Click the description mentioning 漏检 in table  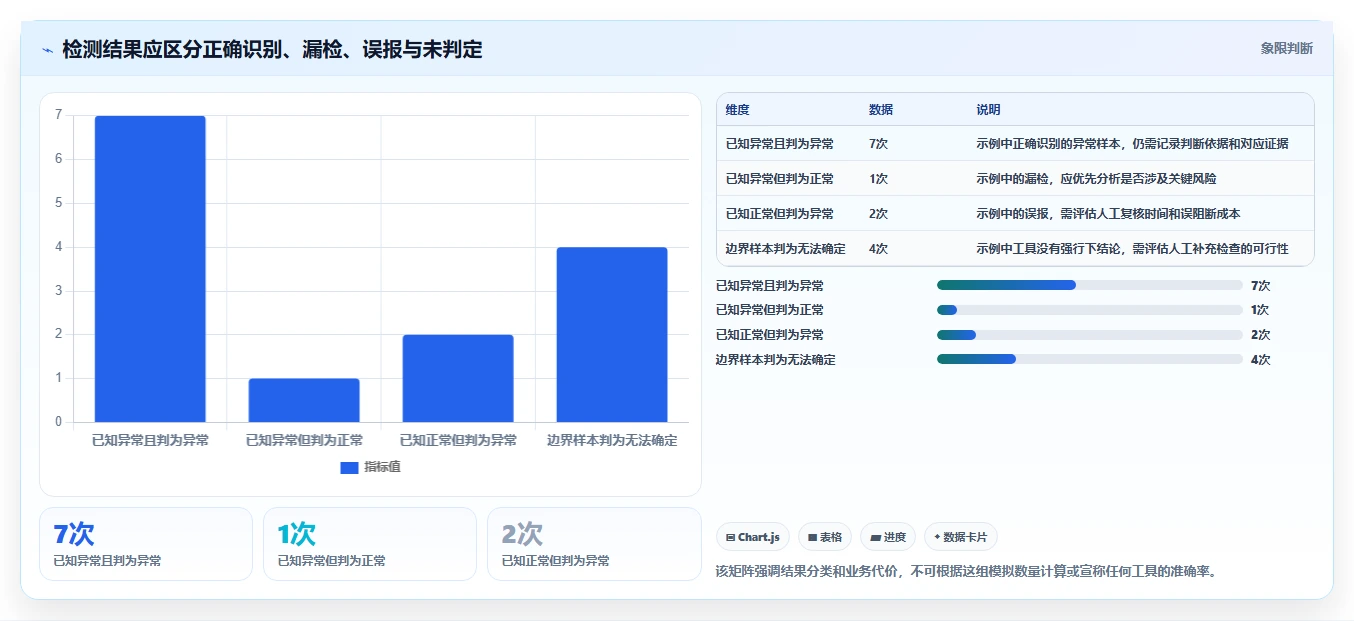[1096, 179]
